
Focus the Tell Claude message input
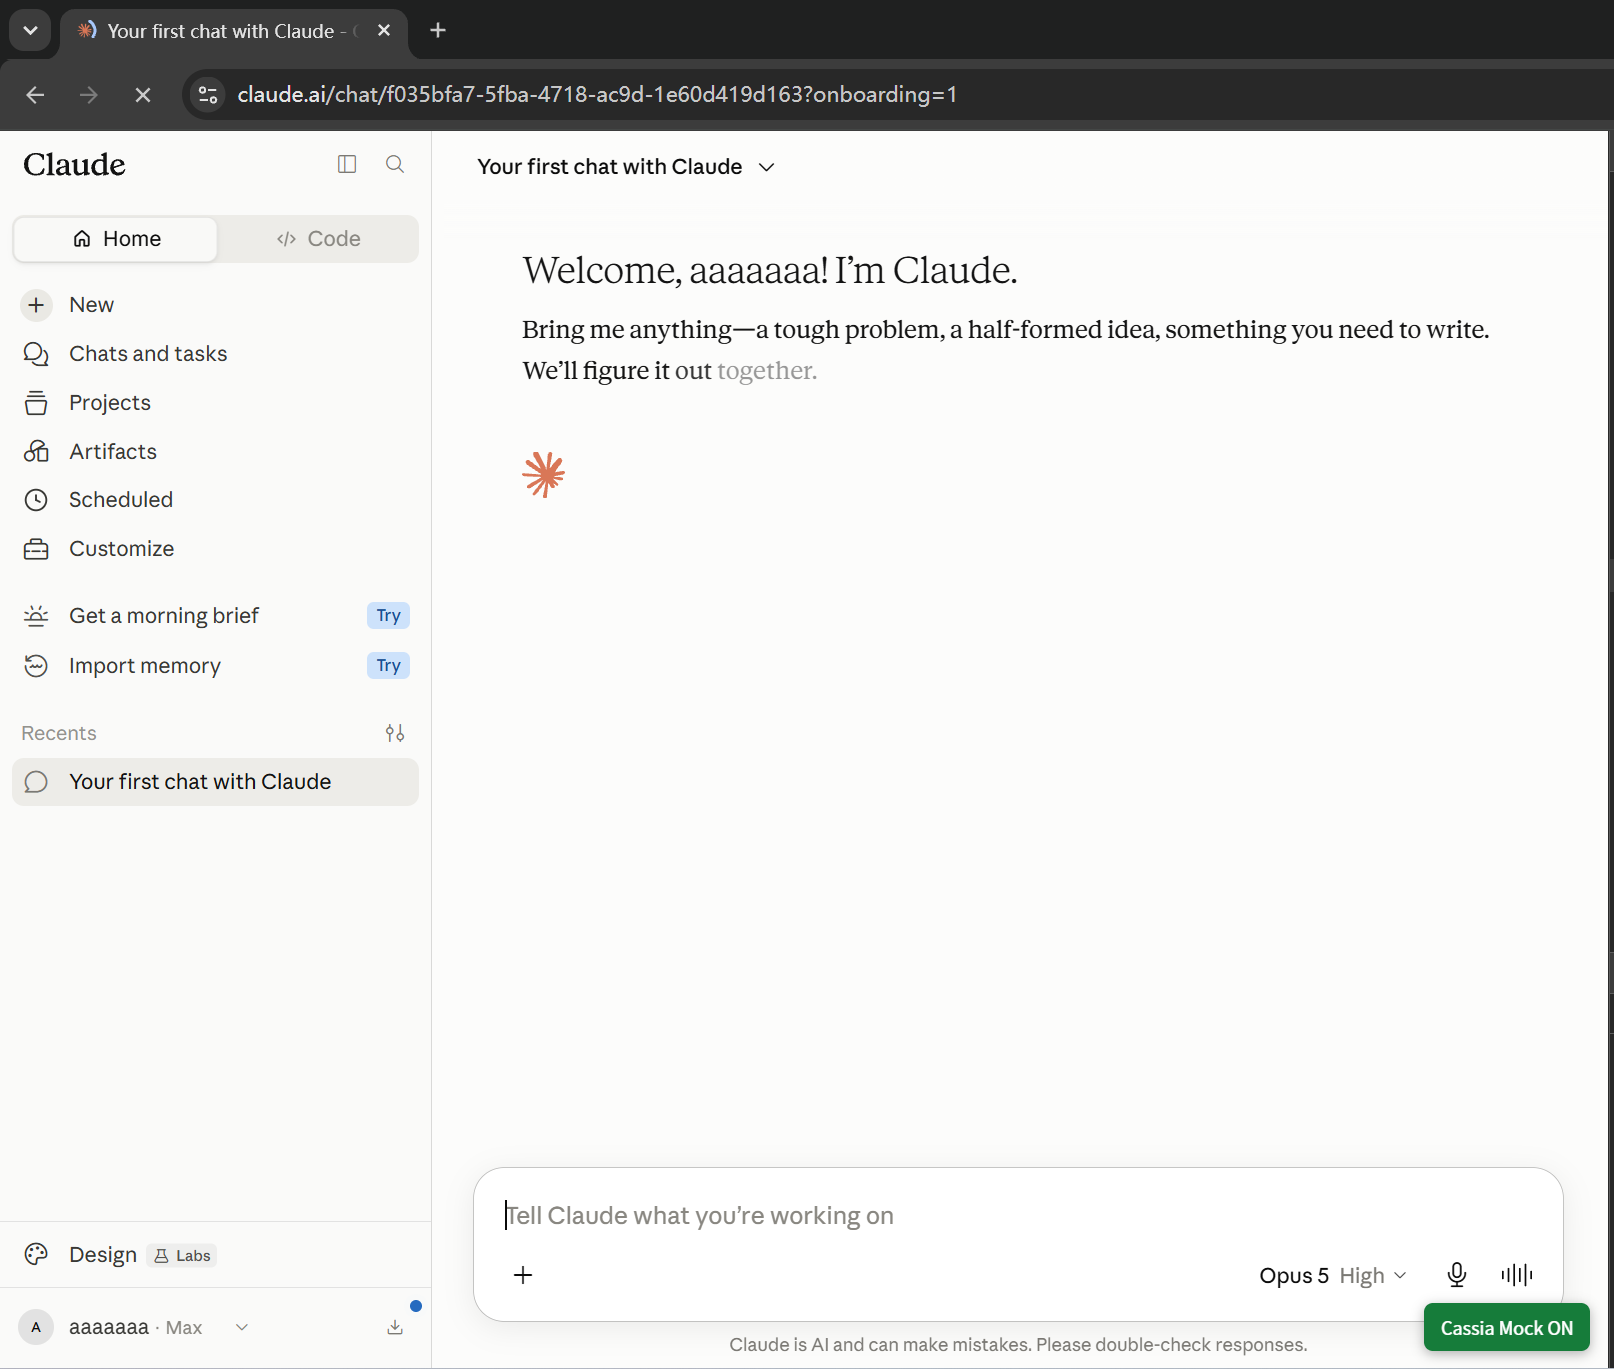1018,1216
